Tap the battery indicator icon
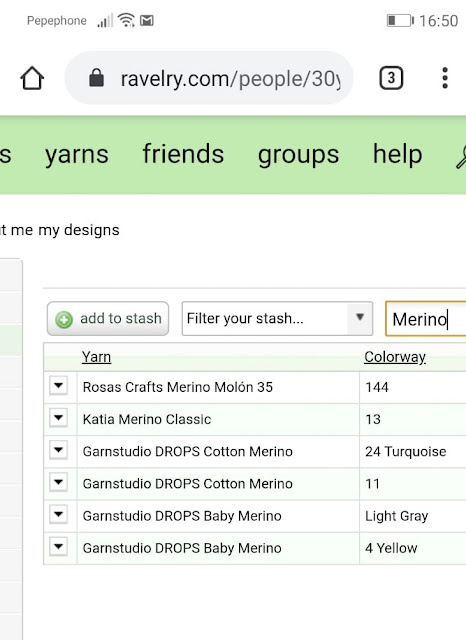 pyautogui.click(x=400, y=20)
